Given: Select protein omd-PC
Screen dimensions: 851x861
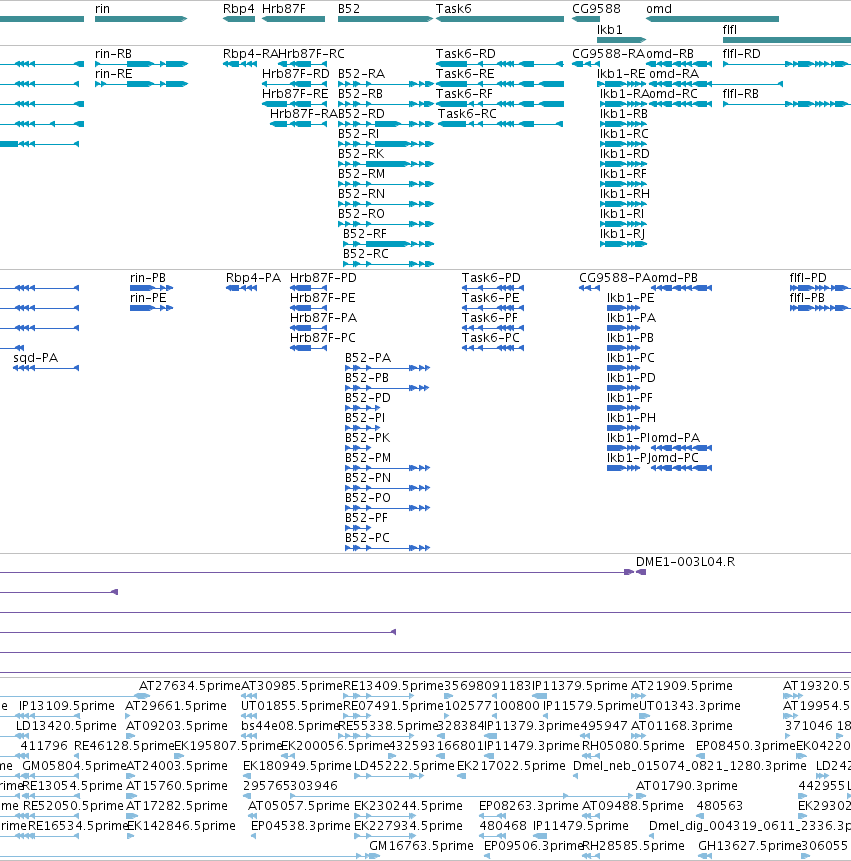Looking at the screenshot, I should pyautogui.click(x=675, y=458).
